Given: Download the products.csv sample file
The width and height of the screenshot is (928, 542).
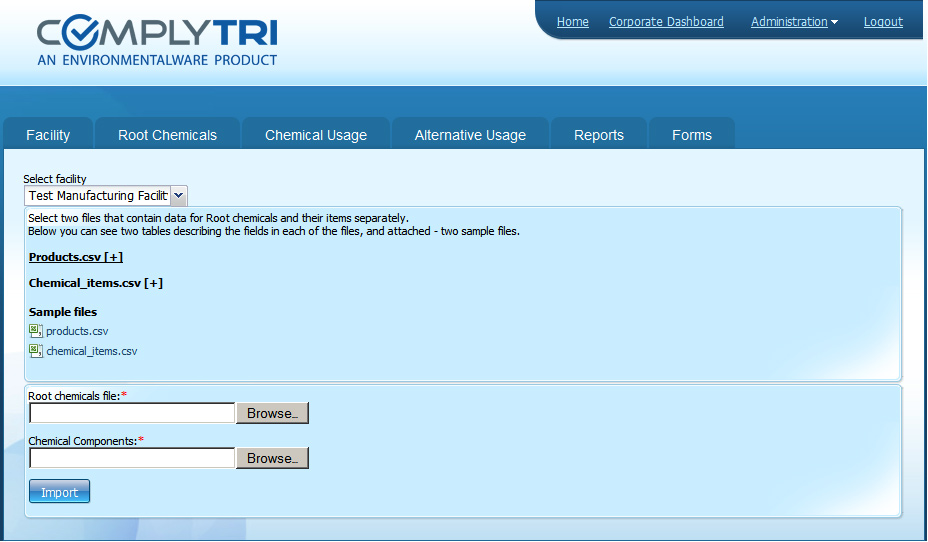Looking at the screenshot, I should (x=77, y=331).
